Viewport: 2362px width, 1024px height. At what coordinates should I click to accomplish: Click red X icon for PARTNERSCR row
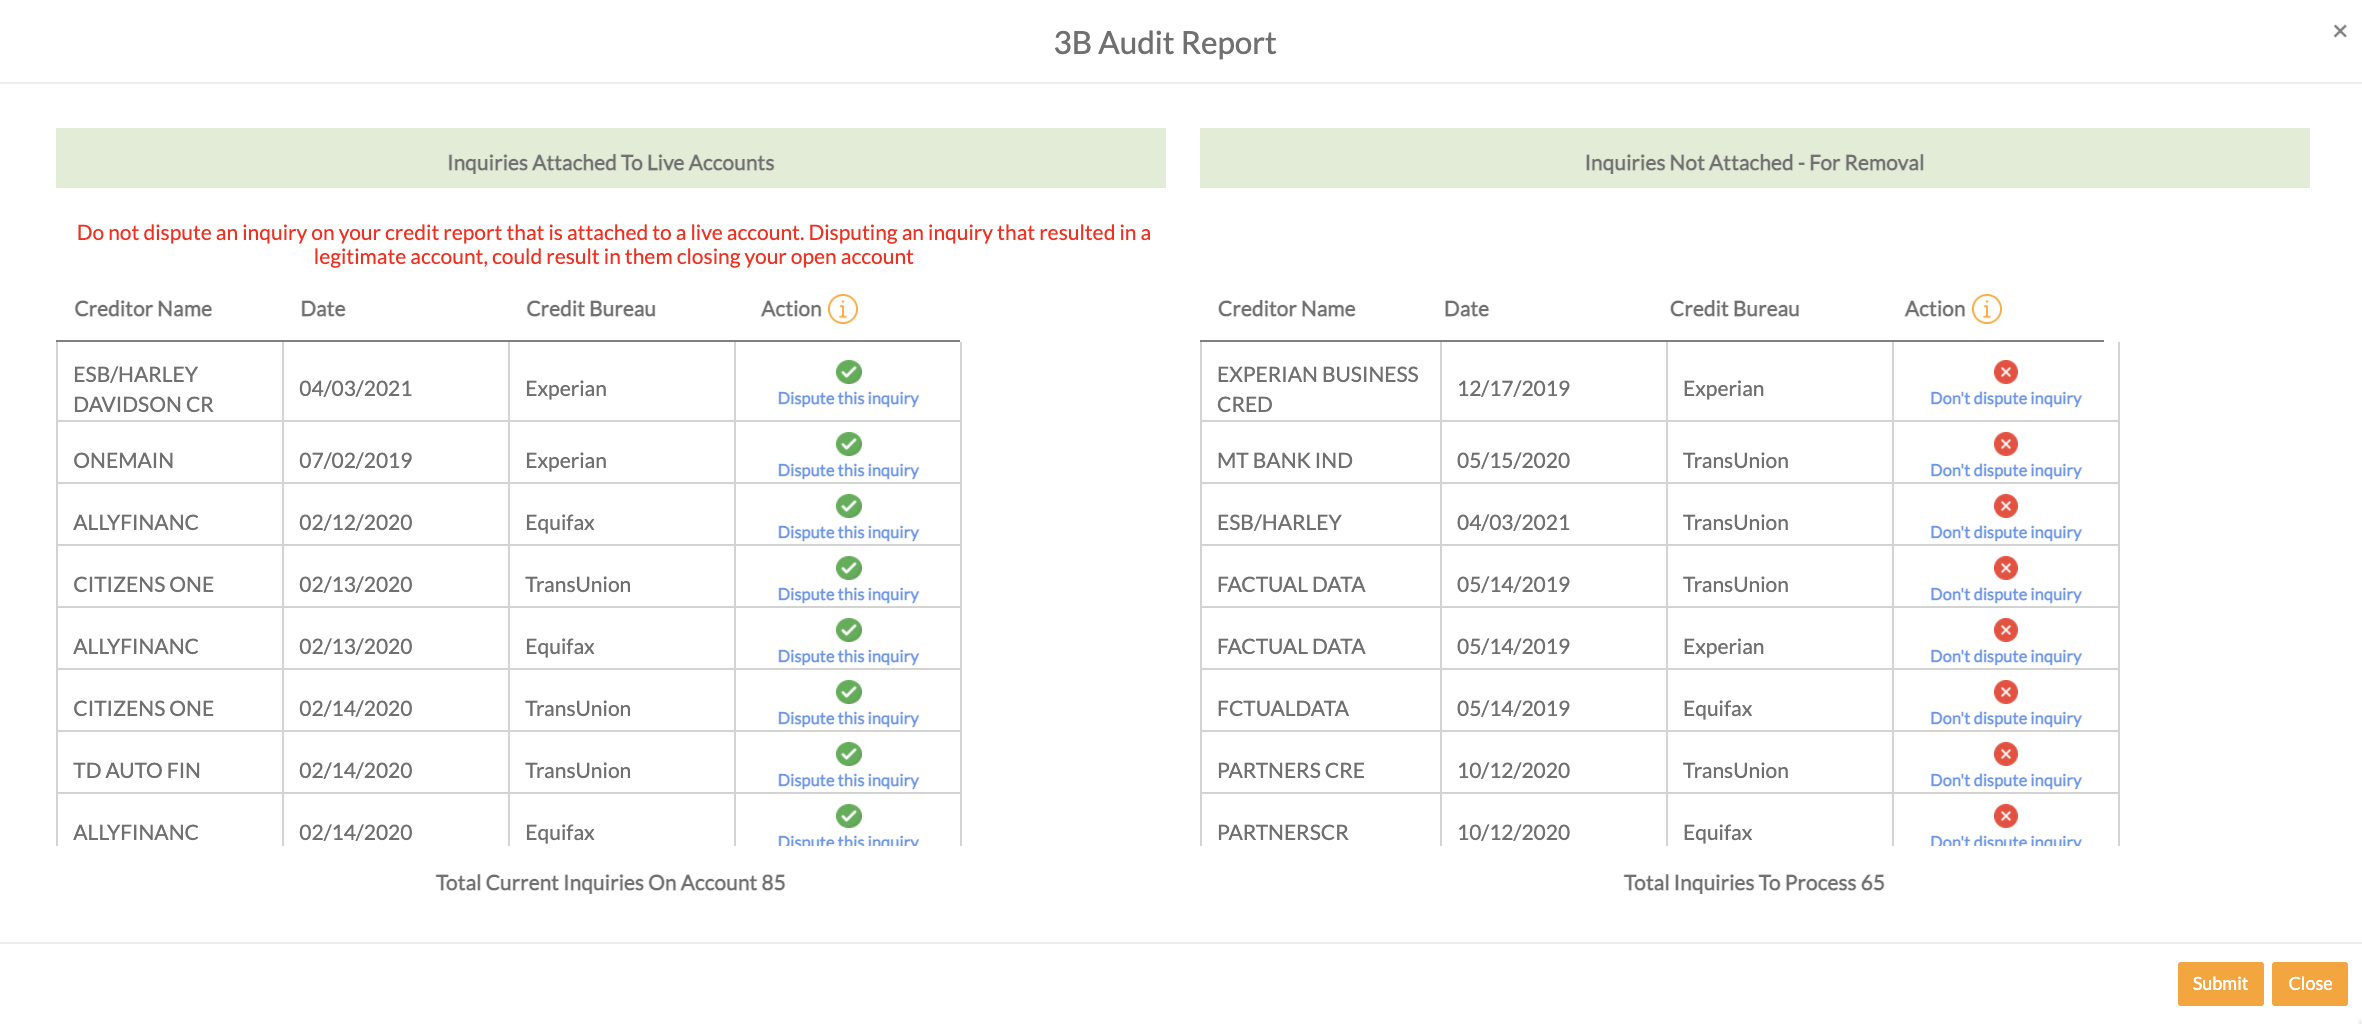pos(2006,816)
